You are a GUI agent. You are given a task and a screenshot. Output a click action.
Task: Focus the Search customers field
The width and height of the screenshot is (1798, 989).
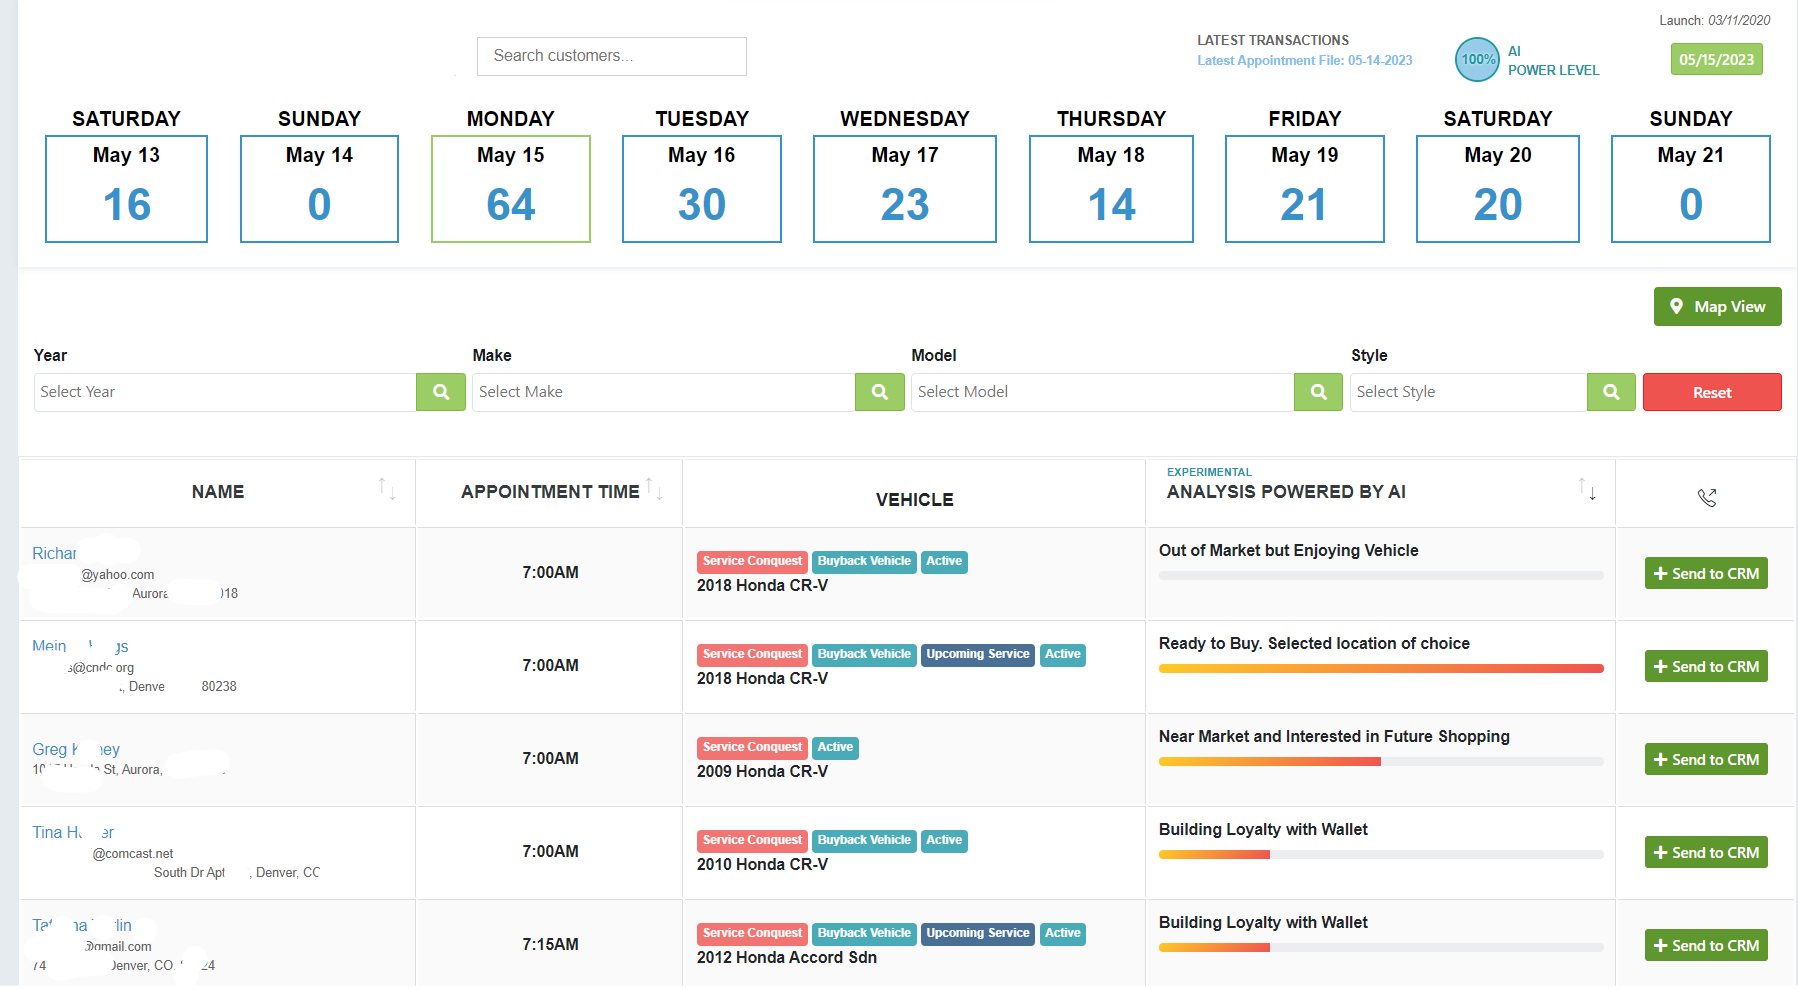pyautogui.click(x=611, y=56)
